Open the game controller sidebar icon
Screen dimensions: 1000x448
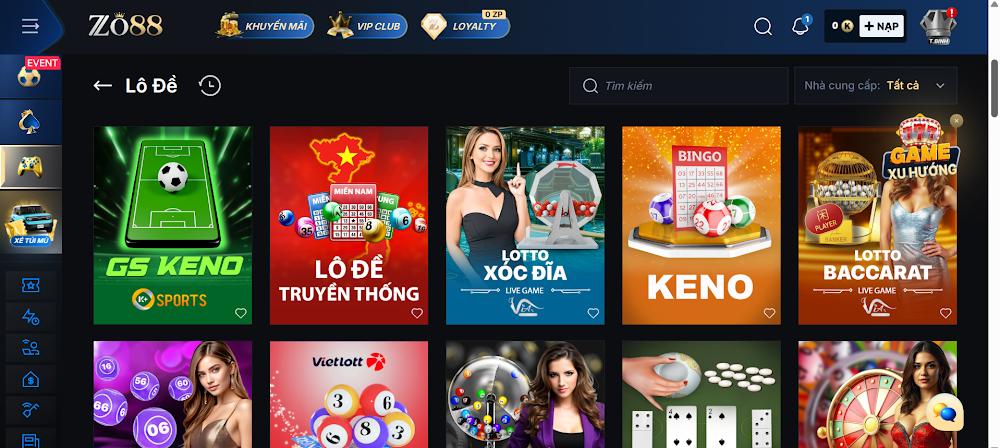[30, 167]
